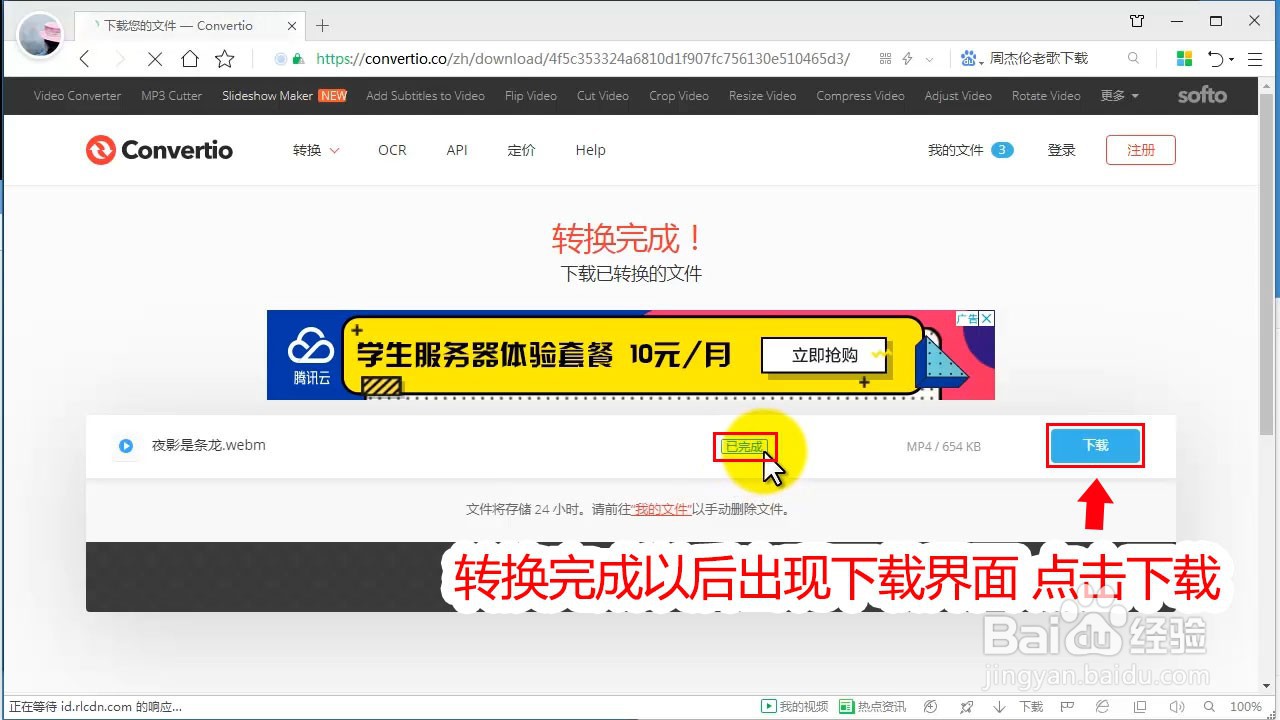Click the 注册 register button
1280x720 pixels.
click(1141, 150)
